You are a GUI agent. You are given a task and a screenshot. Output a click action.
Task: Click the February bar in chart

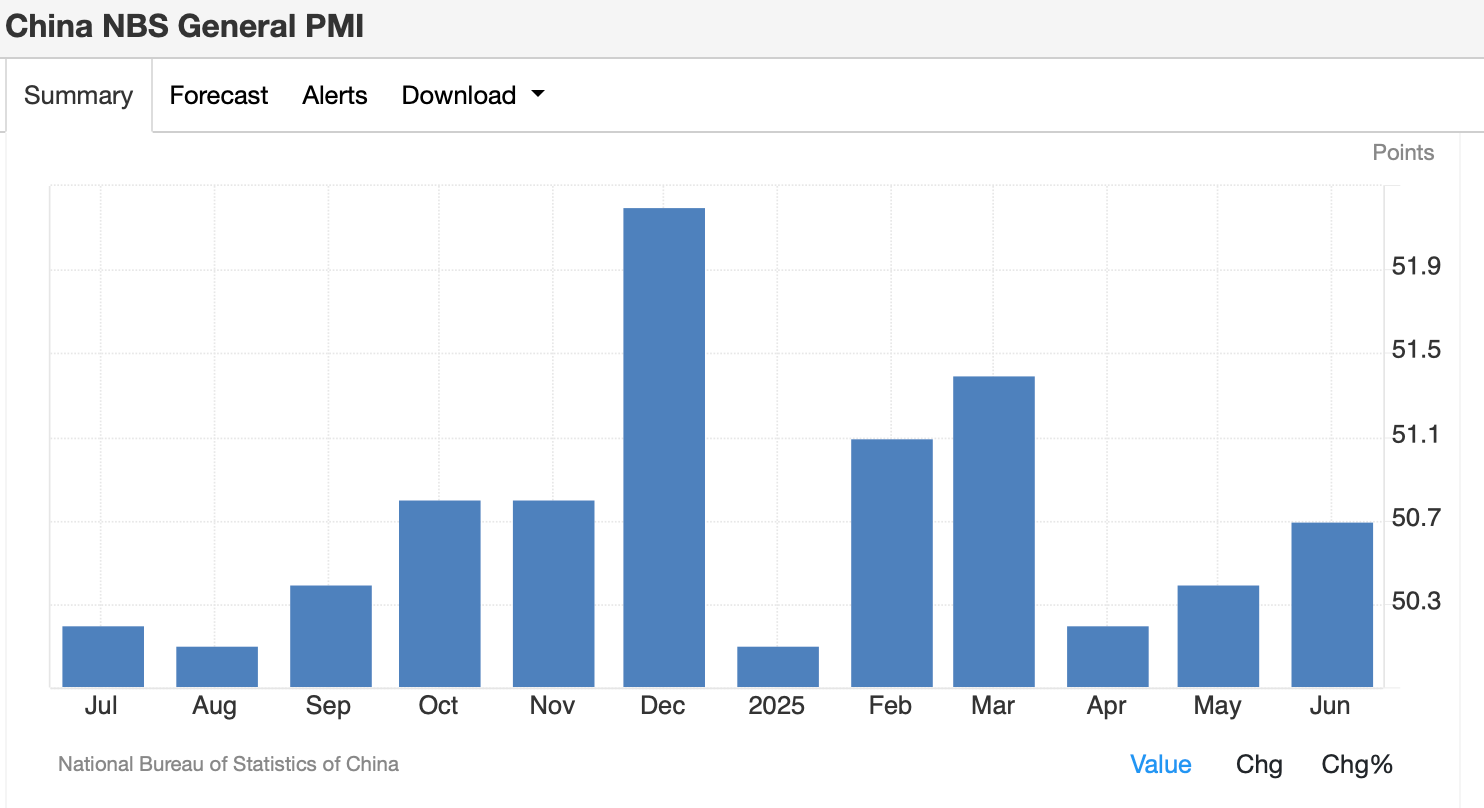892,563
